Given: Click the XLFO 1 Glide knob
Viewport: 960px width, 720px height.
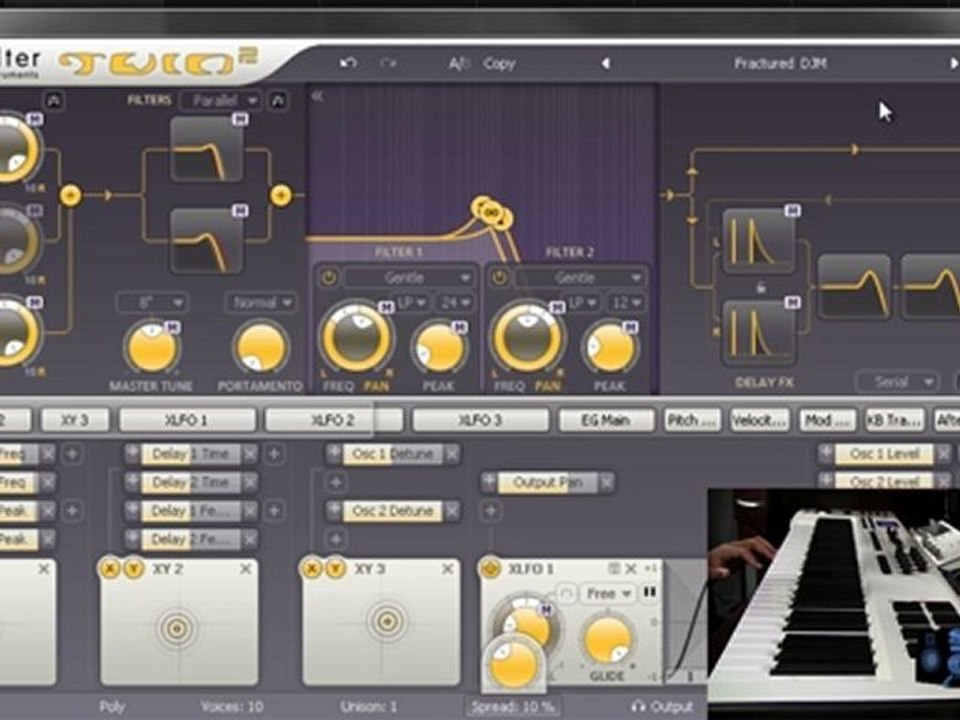Looking at the screenshot, I should point(607,640).
